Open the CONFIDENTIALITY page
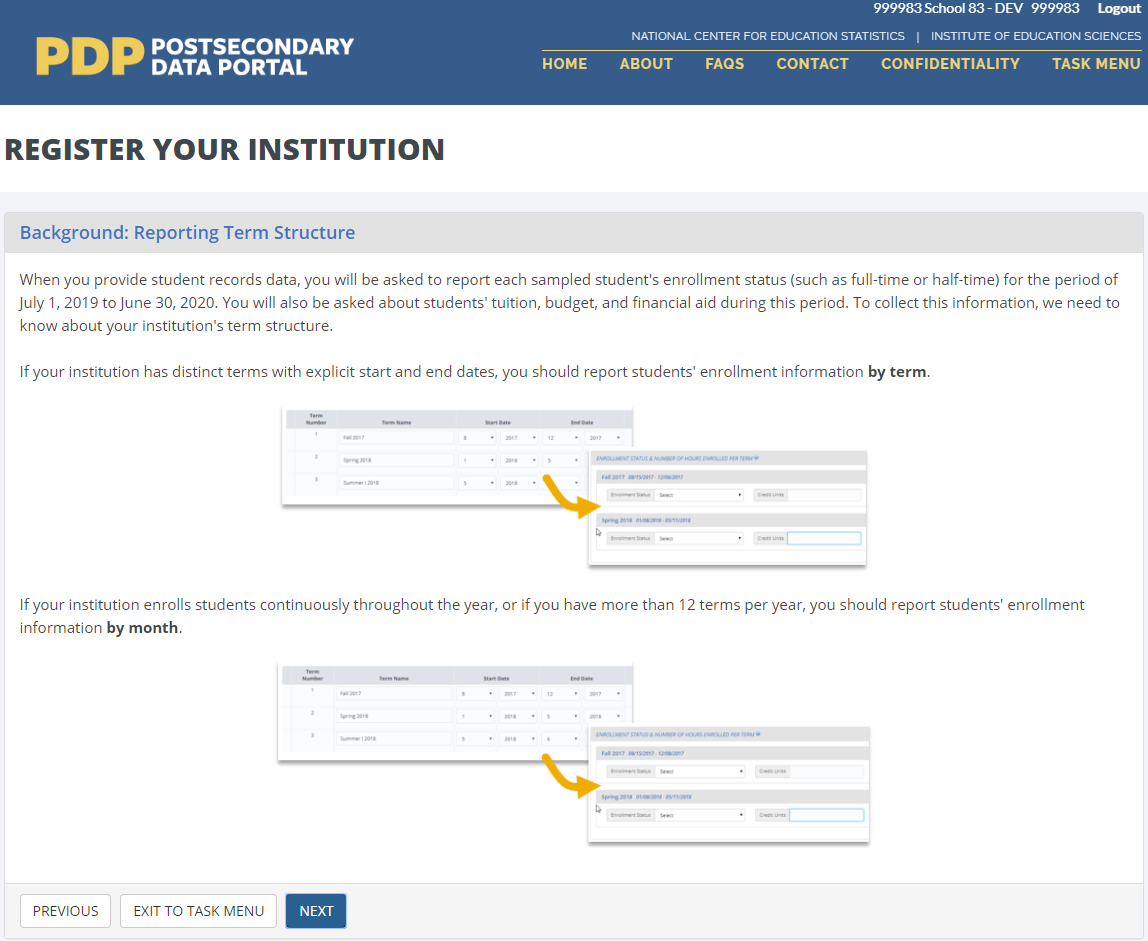Screen dimensions: 1148x941 tap(950, 64)
